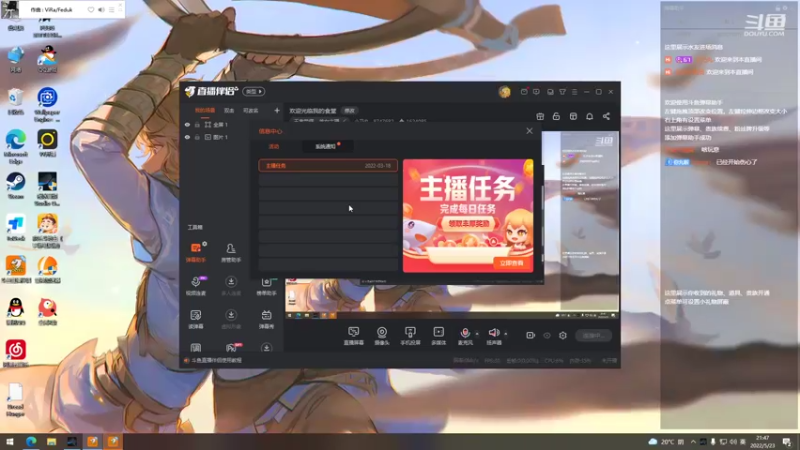
Task: Switch to the 双击 scene tab
Action: click(x=229, y=110)
